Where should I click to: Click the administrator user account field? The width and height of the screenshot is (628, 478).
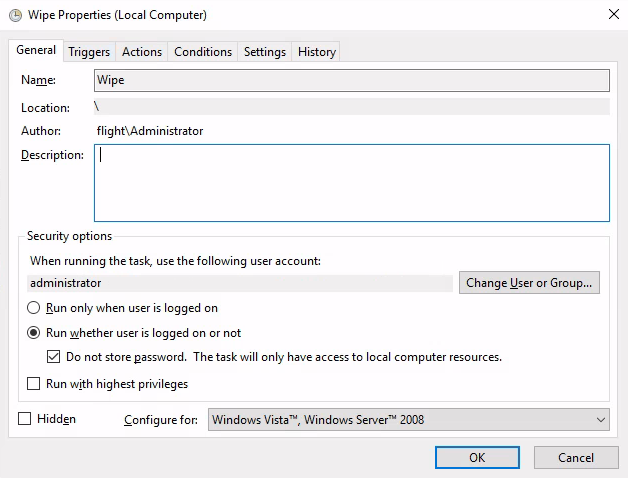tap(240, 283)
